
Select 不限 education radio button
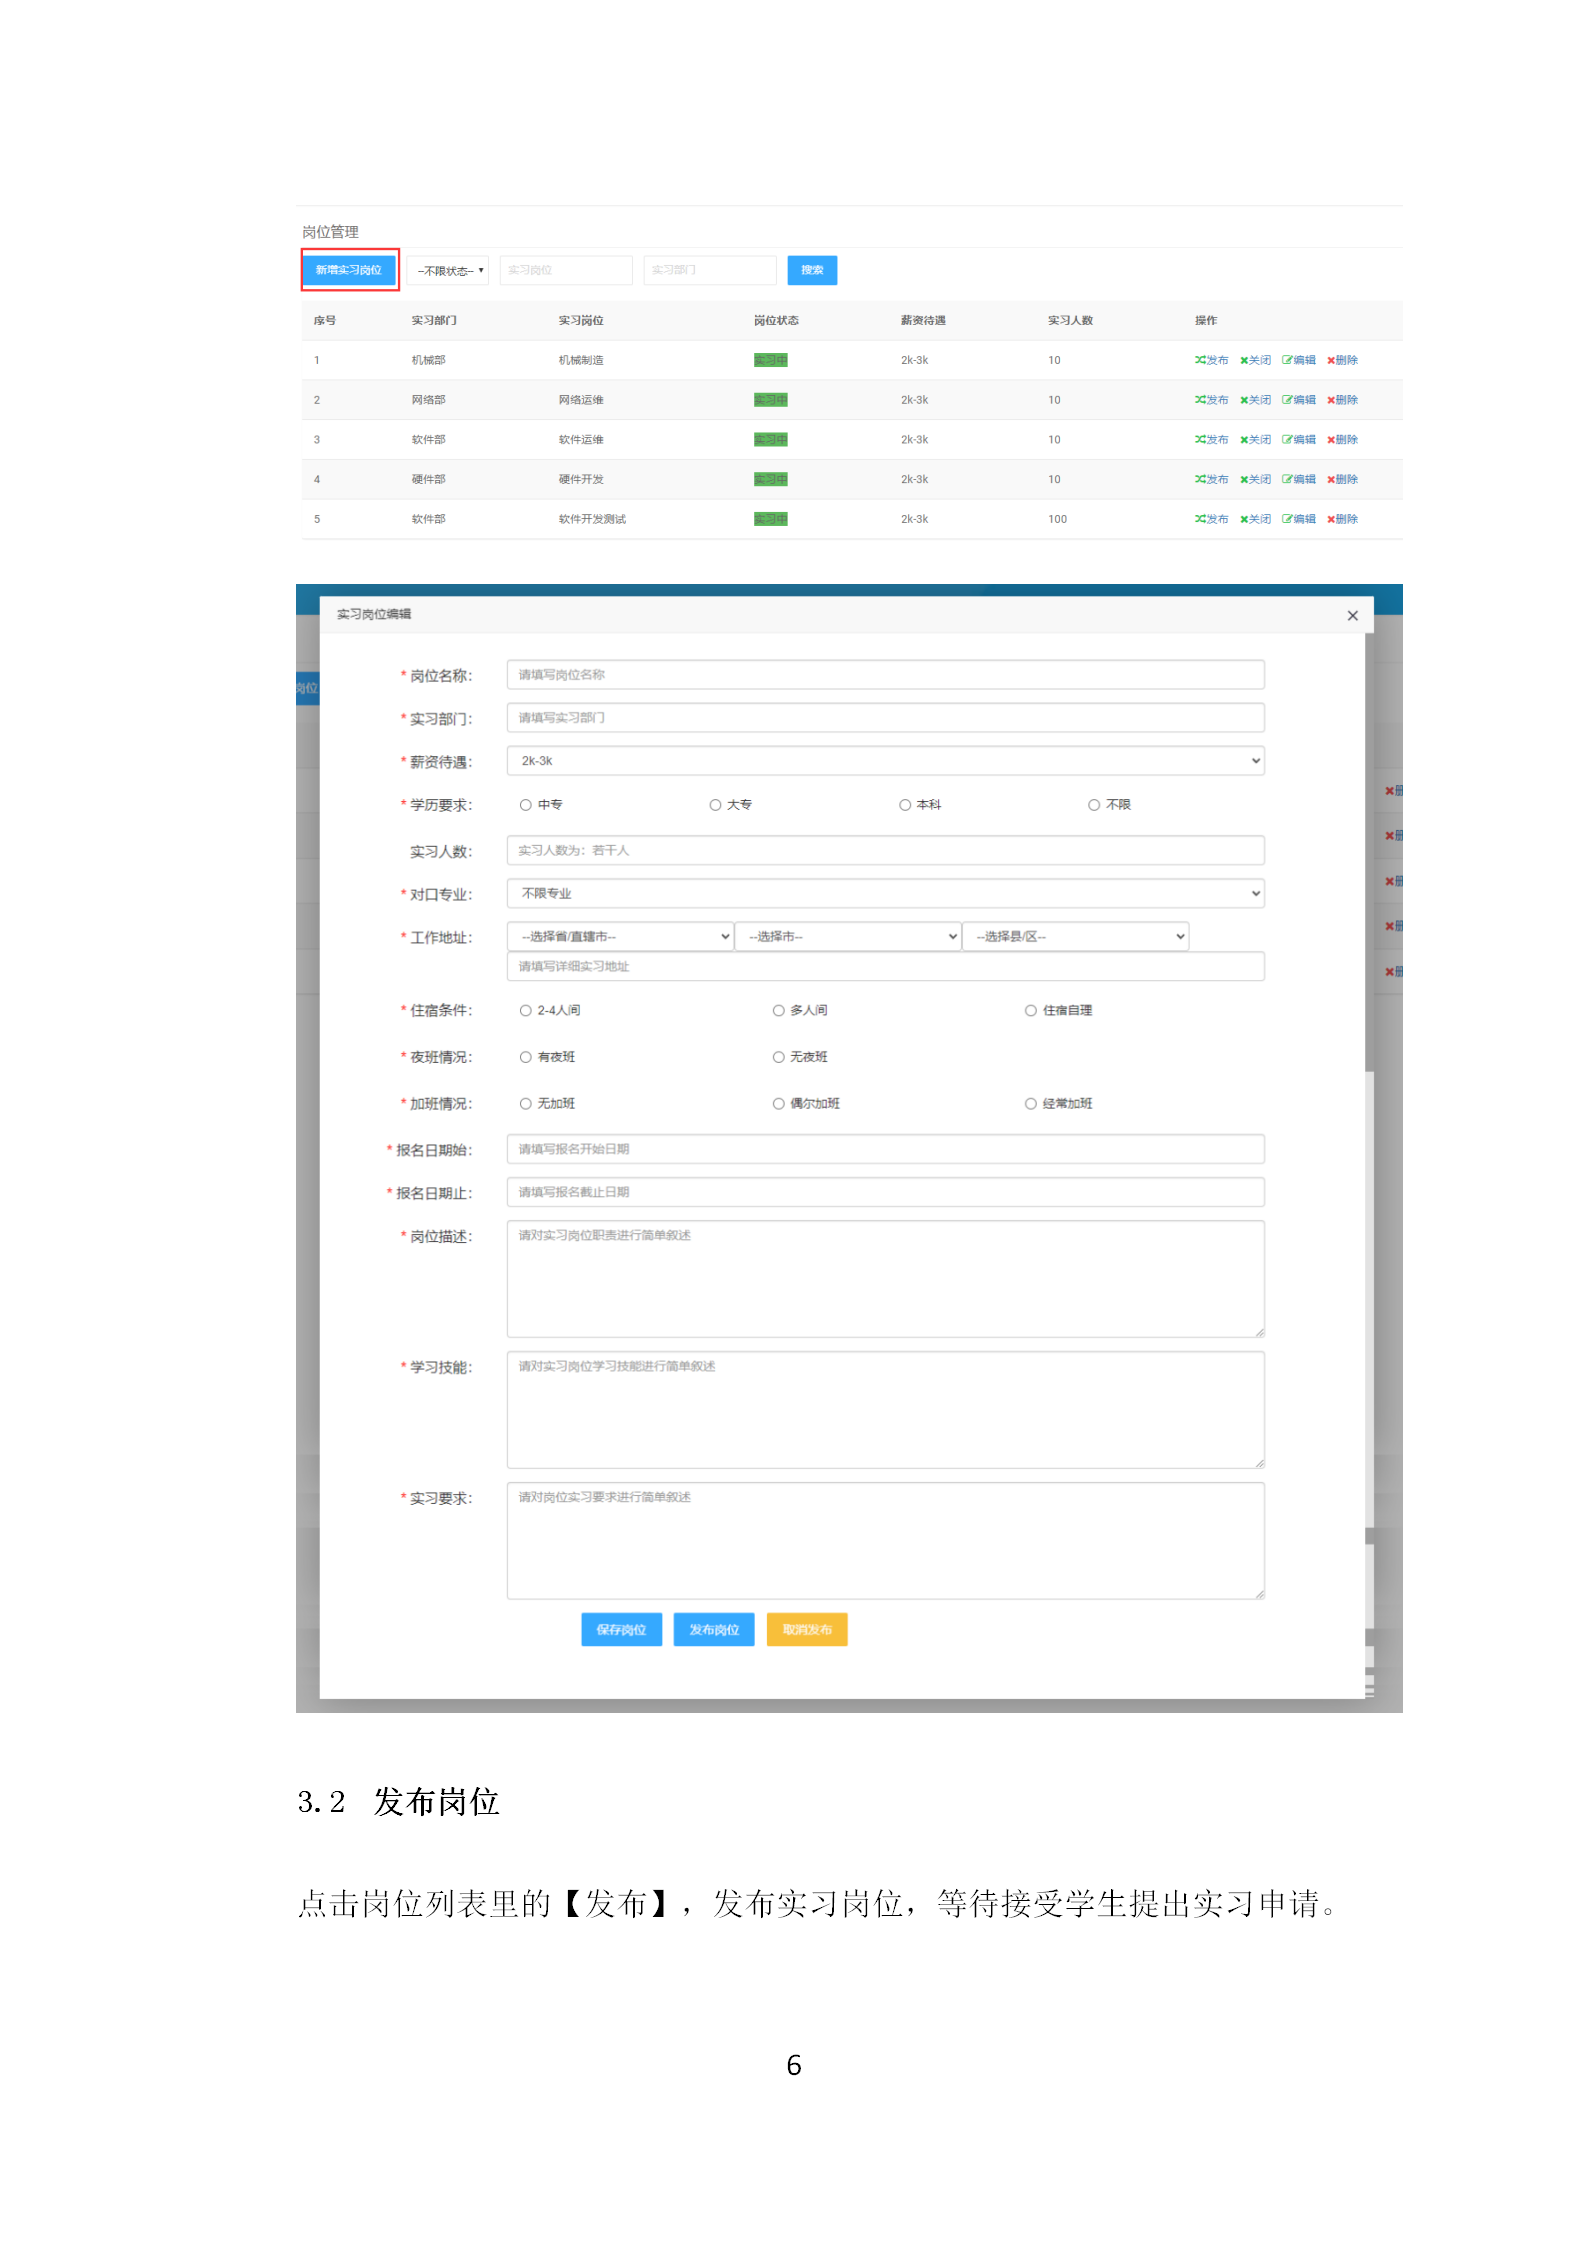click(x=1094, y=805)
